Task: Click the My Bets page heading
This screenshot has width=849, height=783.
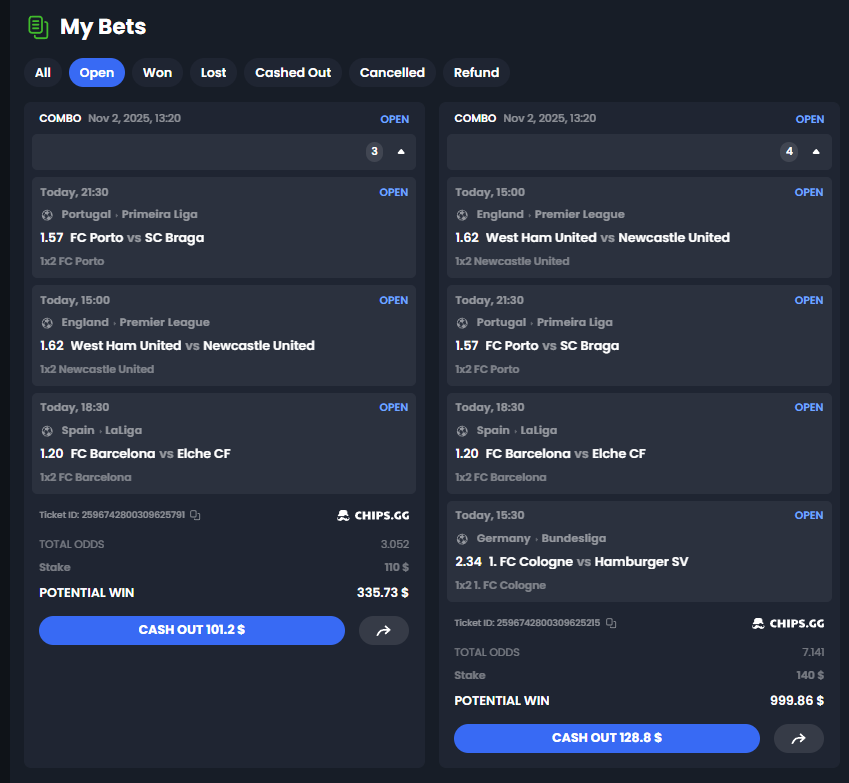Action: tap(103, 27)
